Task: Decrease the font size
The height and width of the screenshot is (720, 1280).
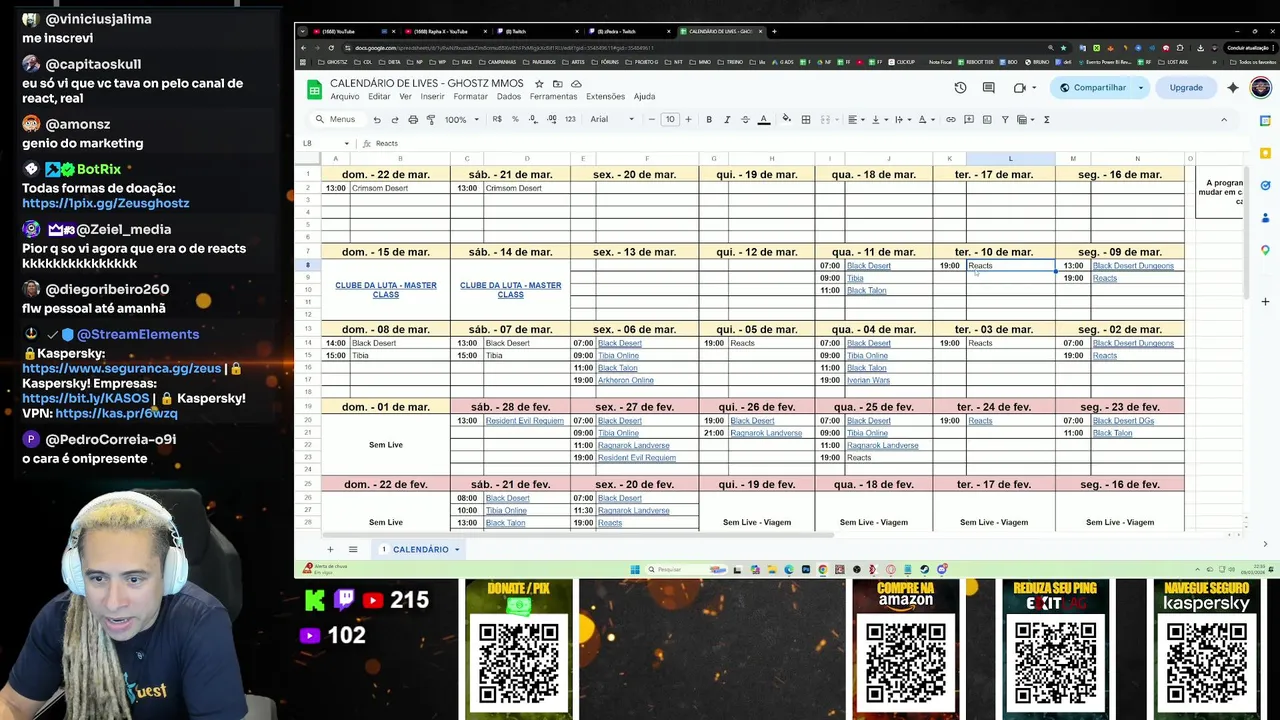Action: 652,119
